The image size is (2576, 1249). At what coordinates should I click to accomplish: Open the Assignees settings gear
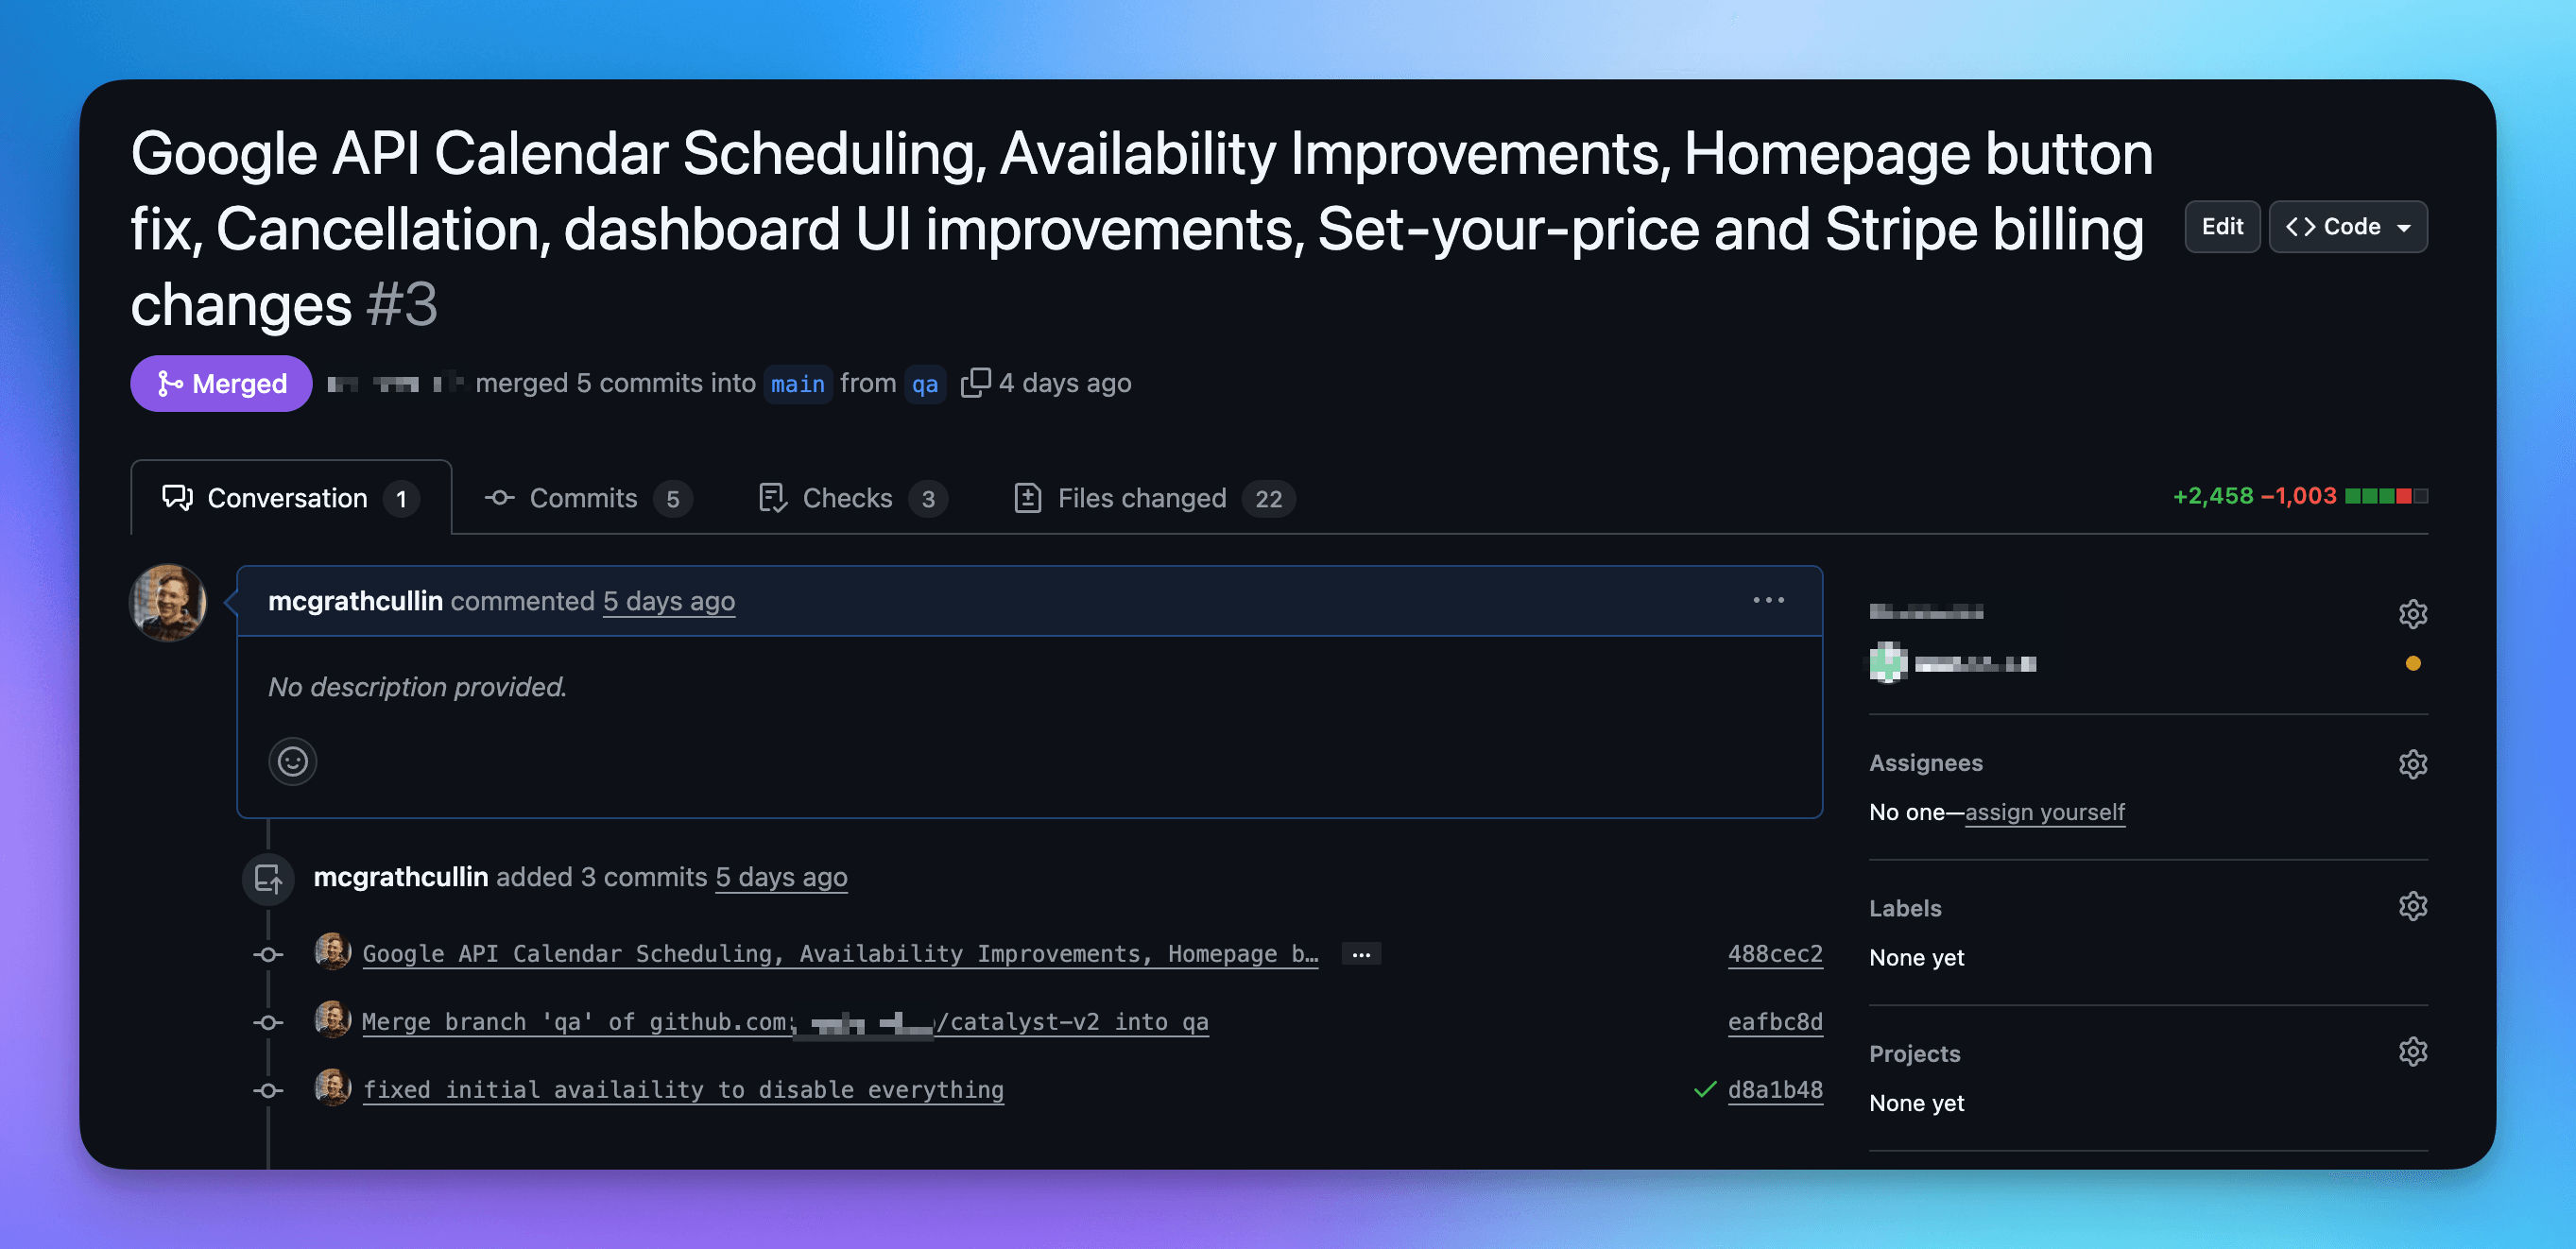(2413, 764)
